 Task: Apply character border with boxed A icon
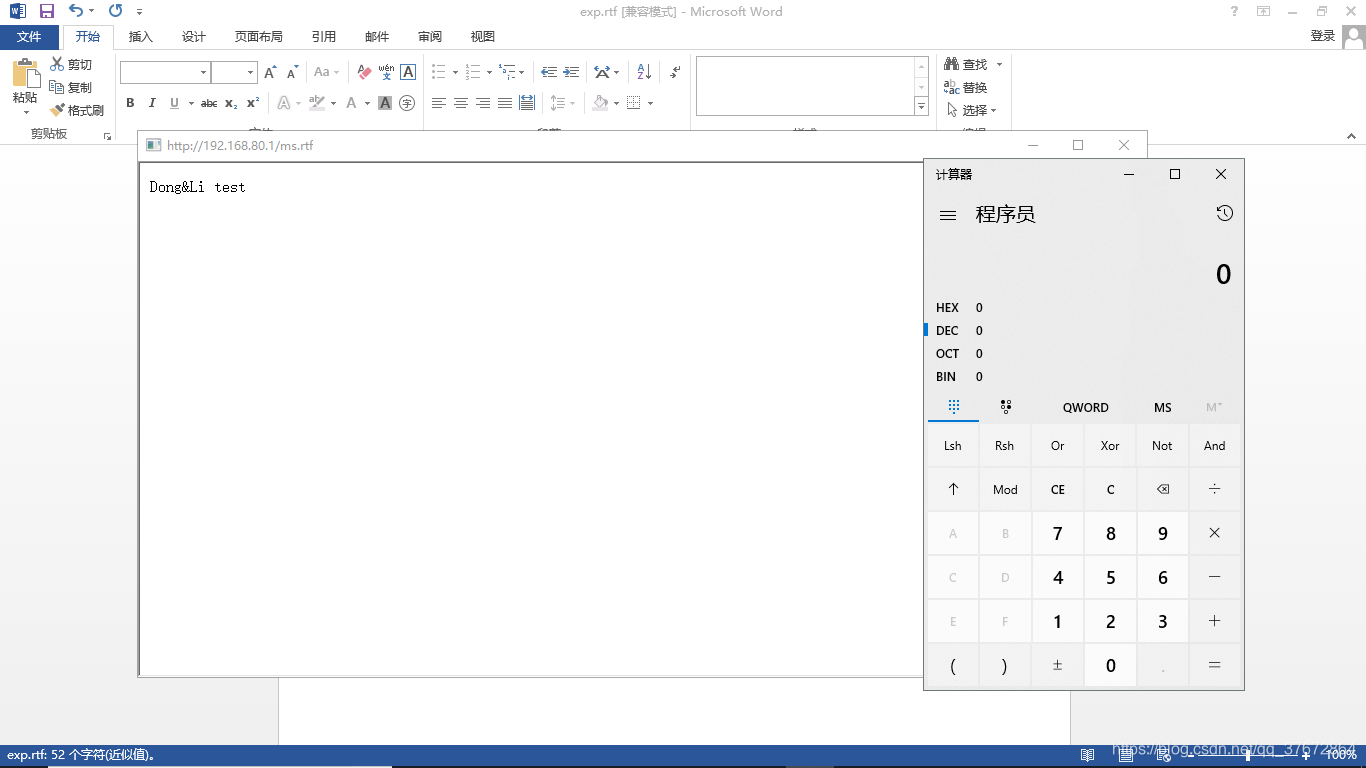(408, 72)
